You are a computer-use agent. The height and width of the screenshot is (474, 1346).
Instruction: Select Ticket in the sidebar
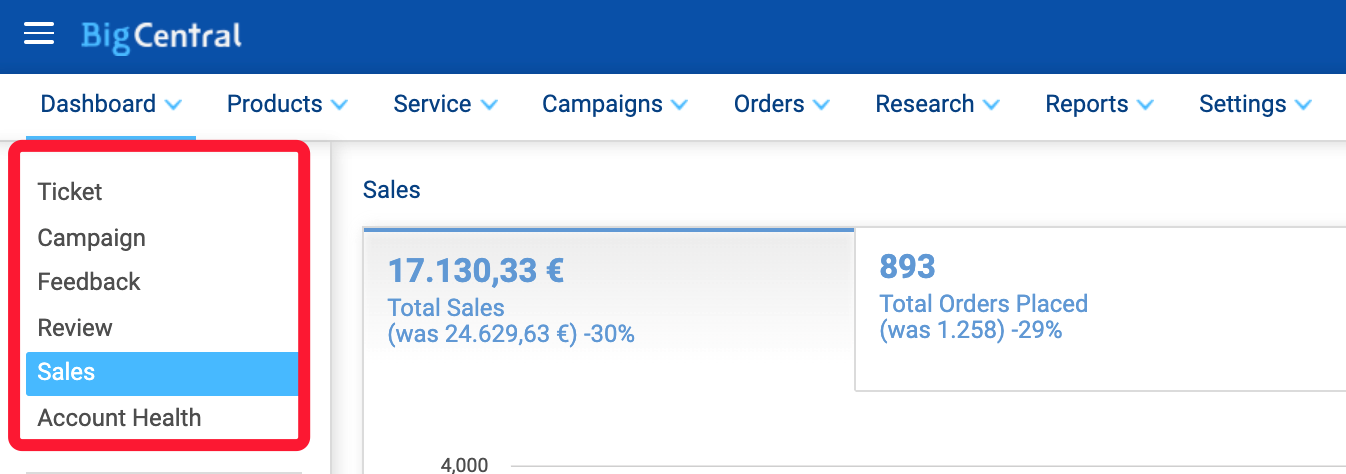[162, 192]
